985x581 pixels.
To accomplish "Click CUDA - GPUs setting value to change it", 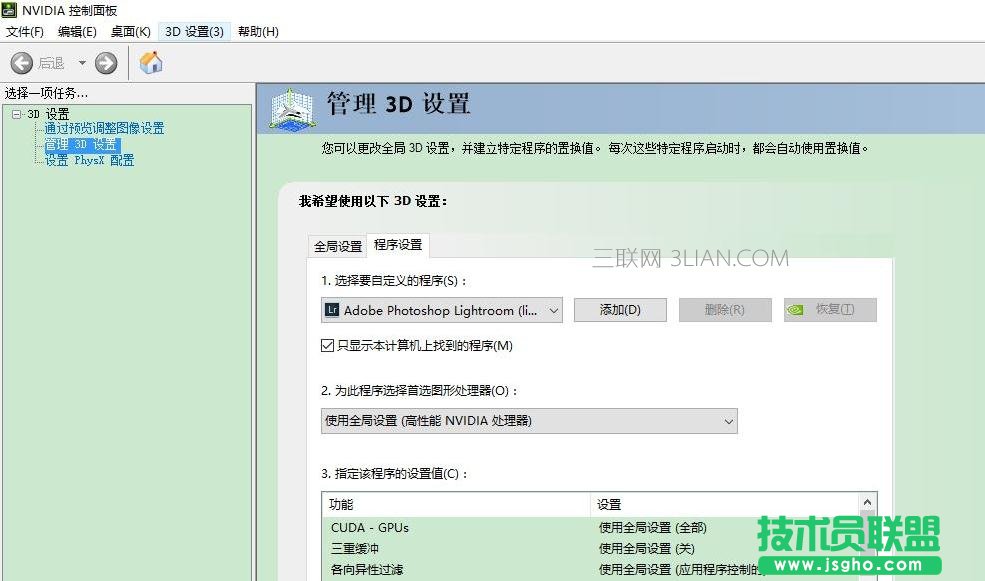I will tap(660, 527).
